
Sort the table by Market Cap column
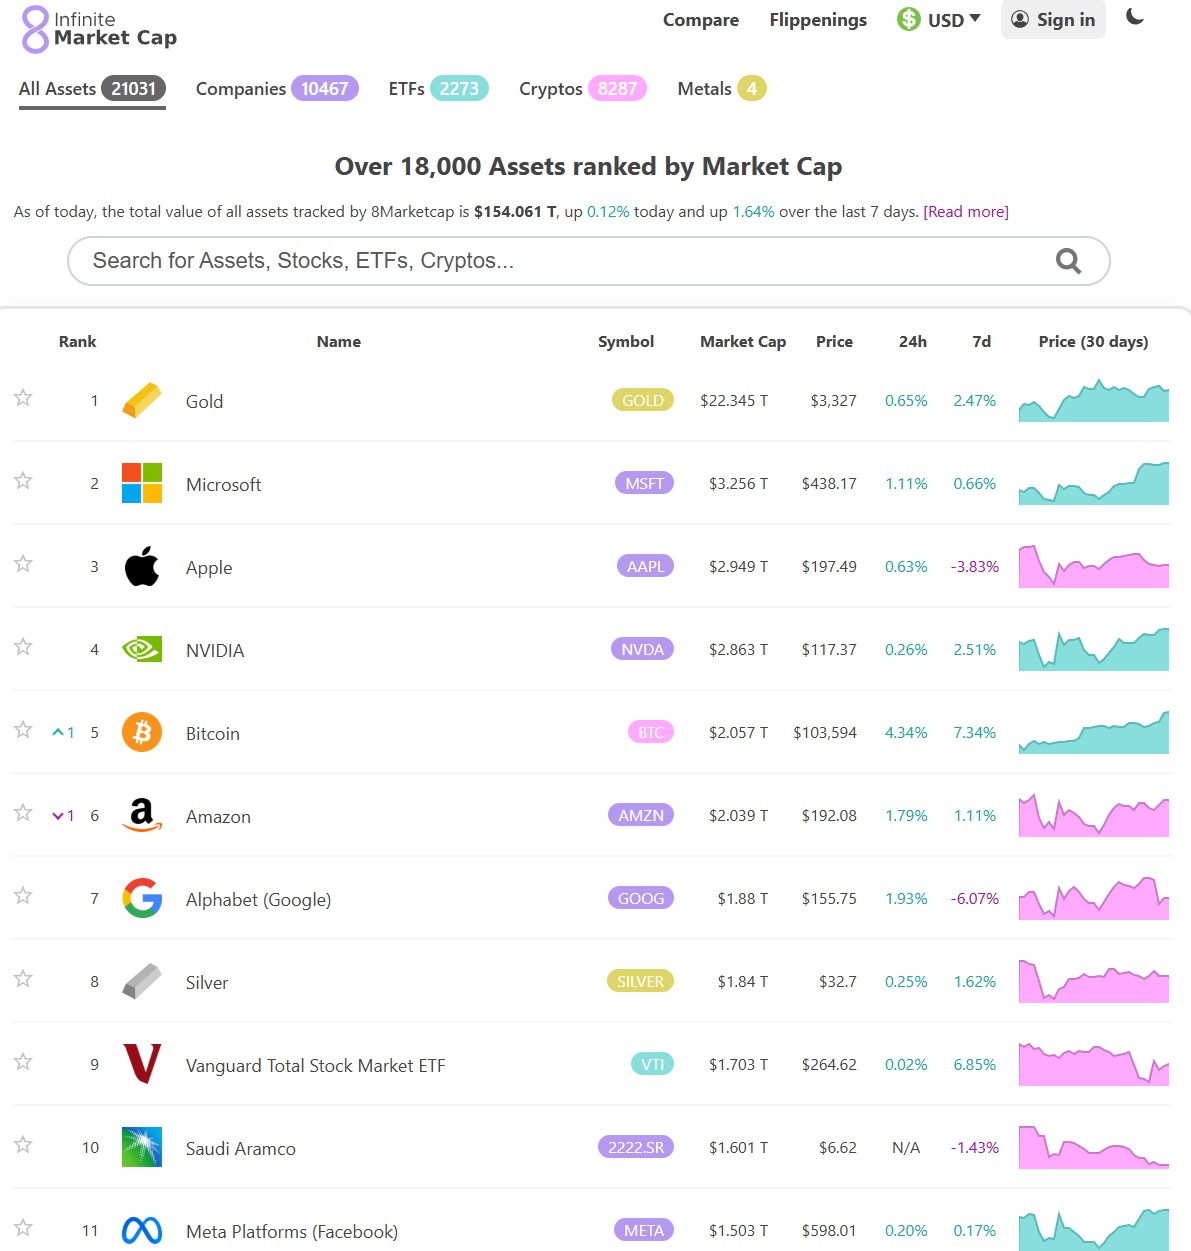[x=742, y=342]
